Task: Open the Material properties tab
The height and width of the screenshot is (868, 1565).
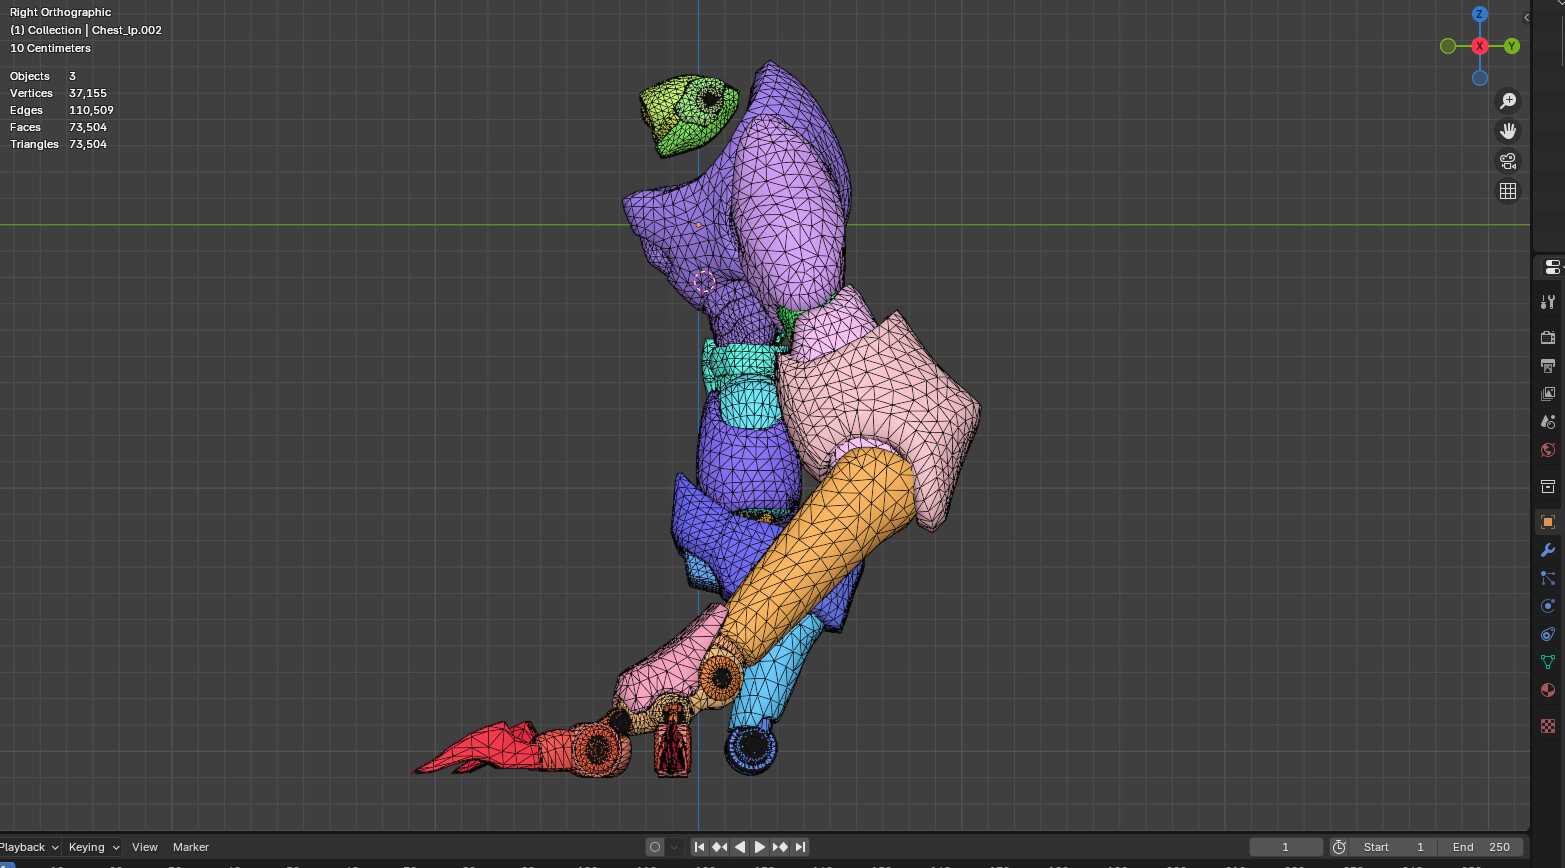Action: (1548, 690)
